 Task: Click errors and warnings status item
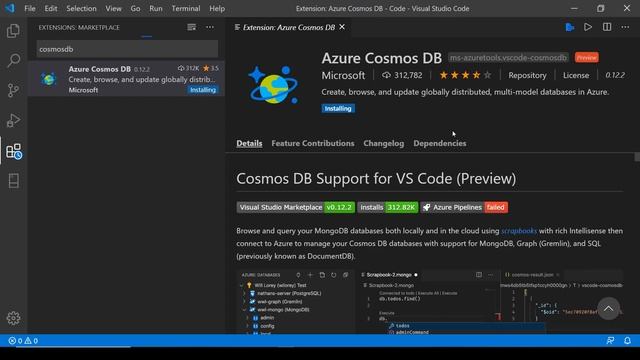click(x=23, y=341)
